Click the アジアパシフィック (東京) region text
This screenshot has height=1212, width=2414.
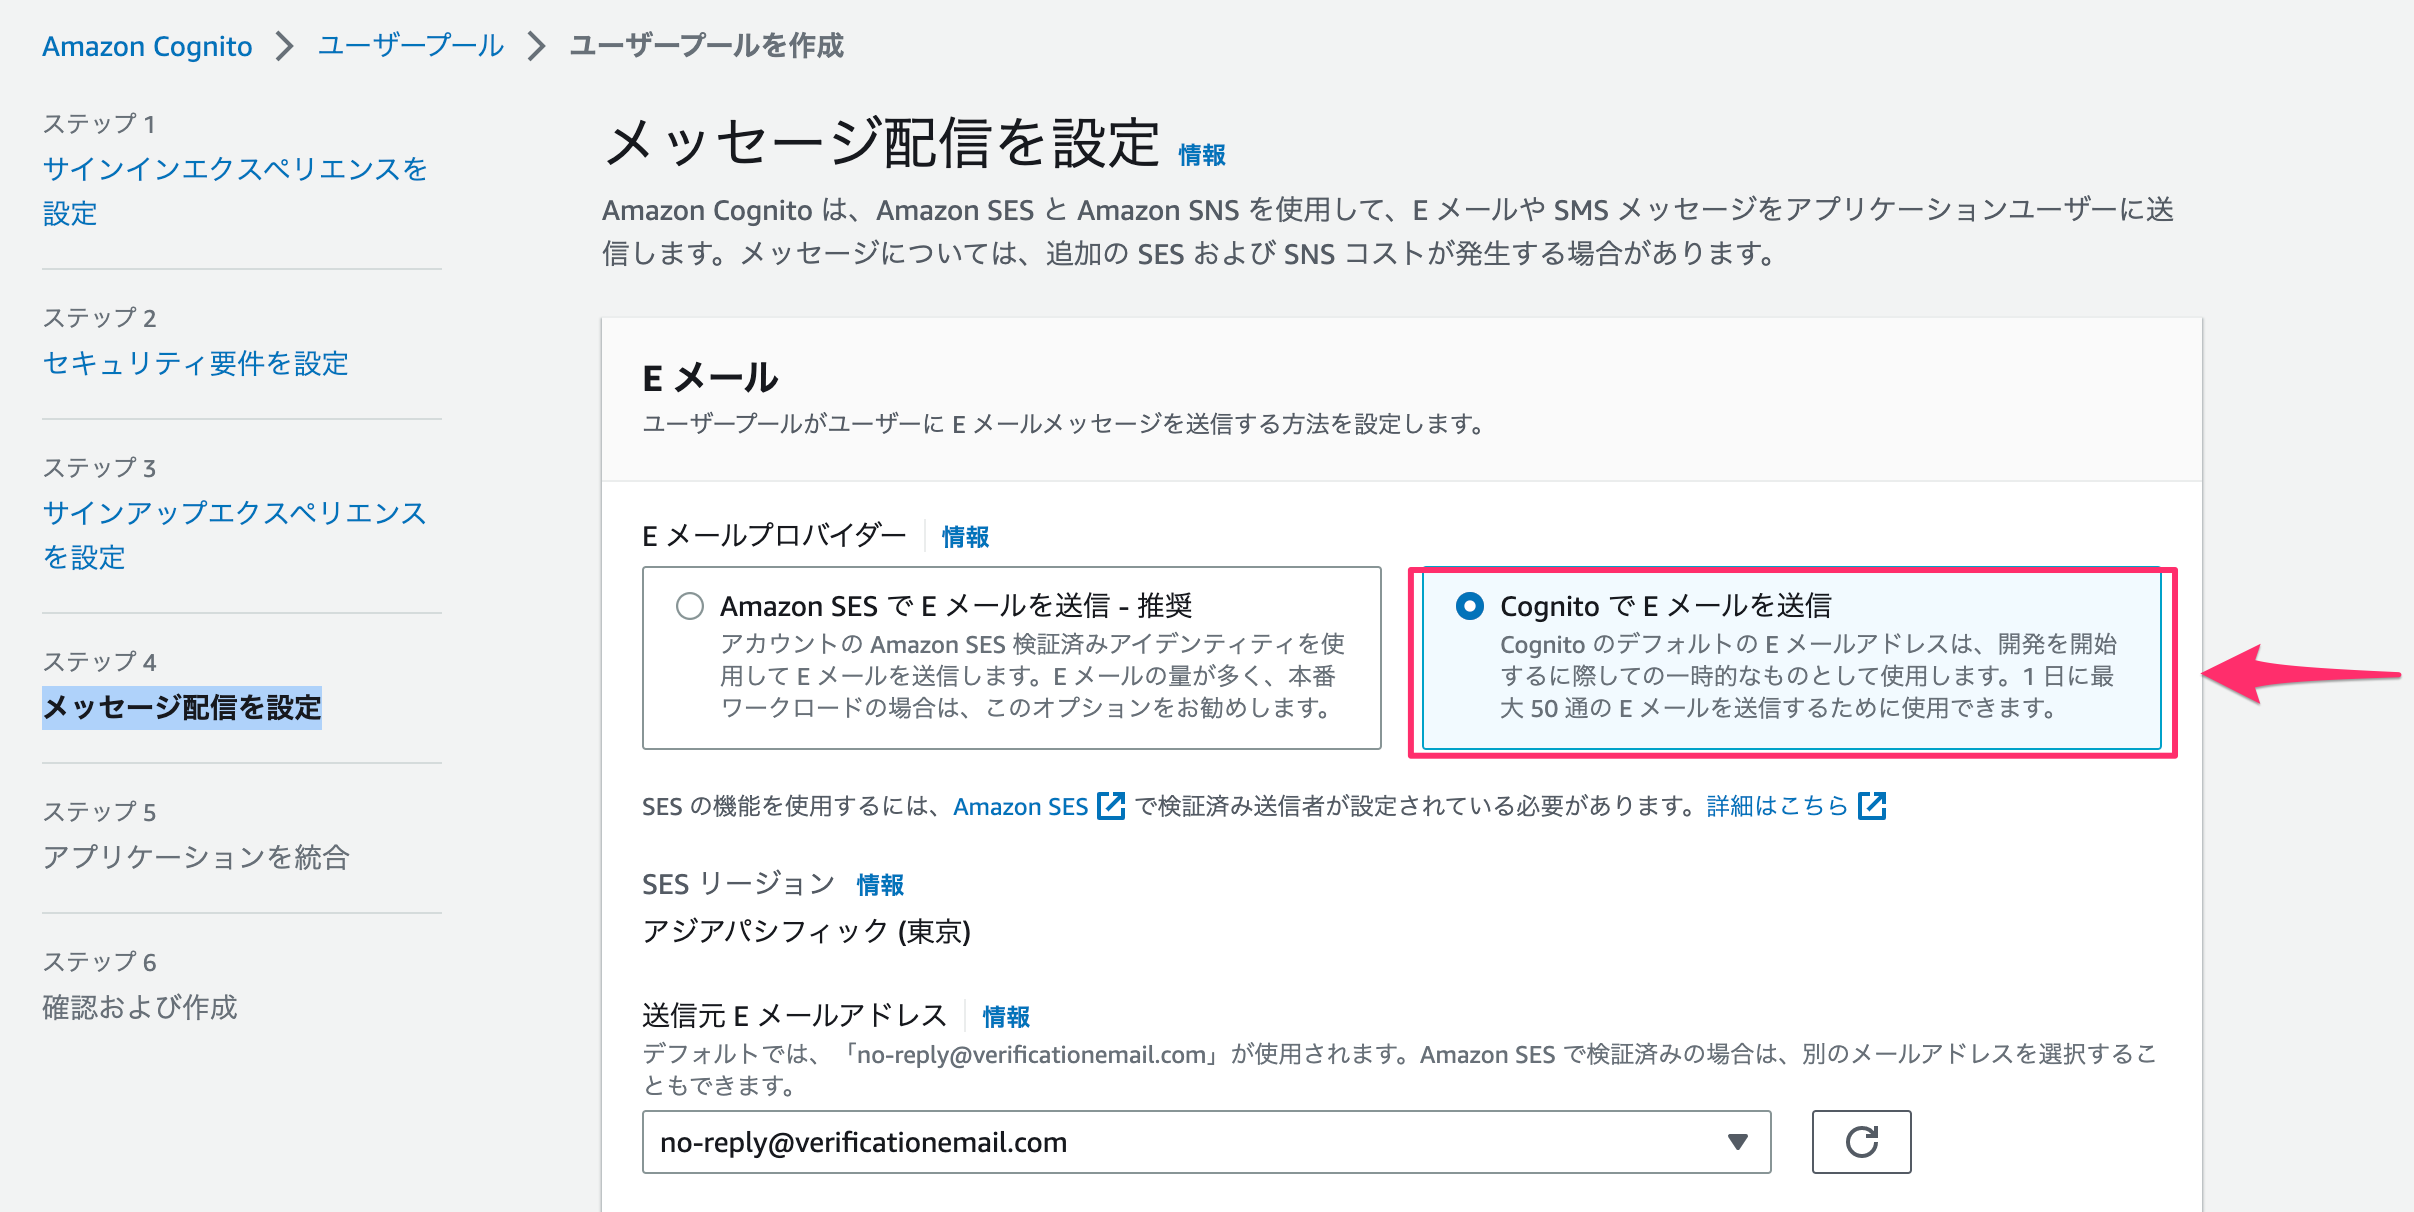(806, 931)
